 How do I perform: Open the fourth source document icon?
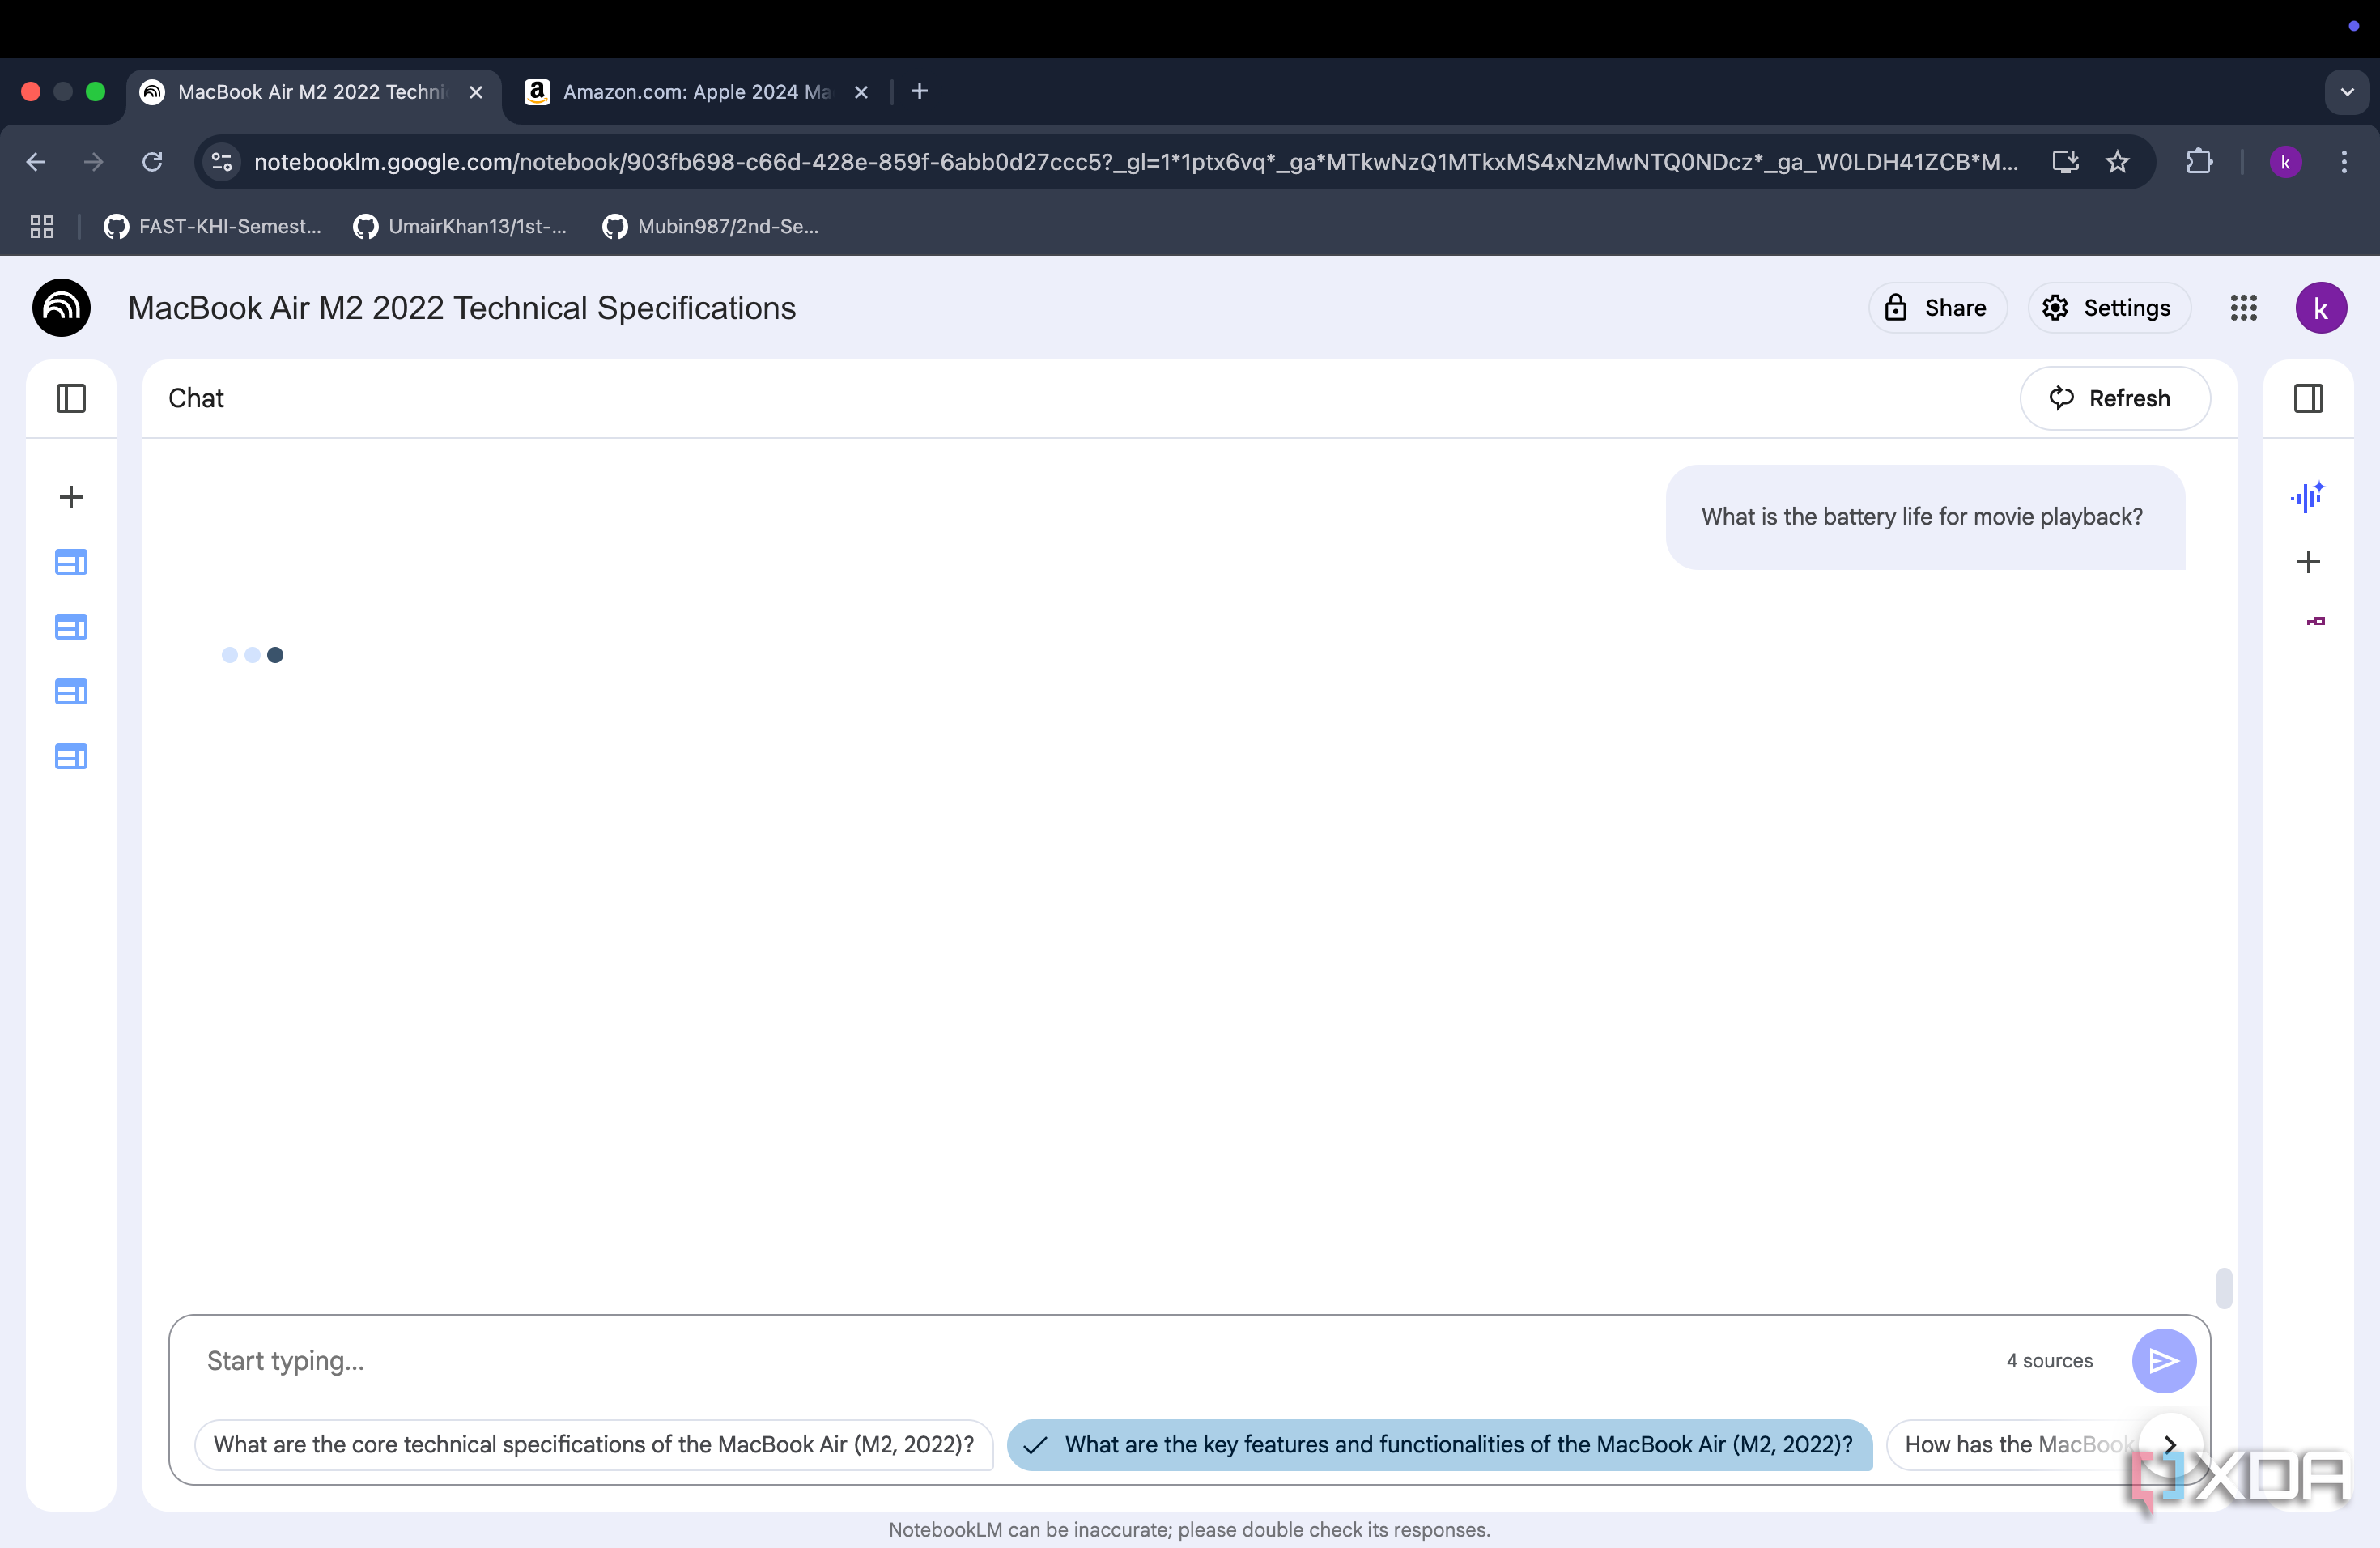tap(71, 757)
